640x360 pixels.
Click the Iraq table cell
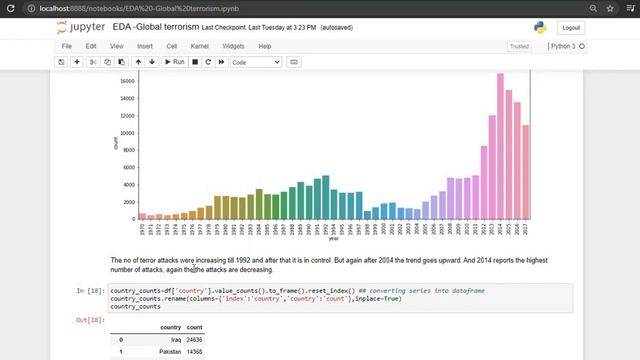(x=176, y=340)
